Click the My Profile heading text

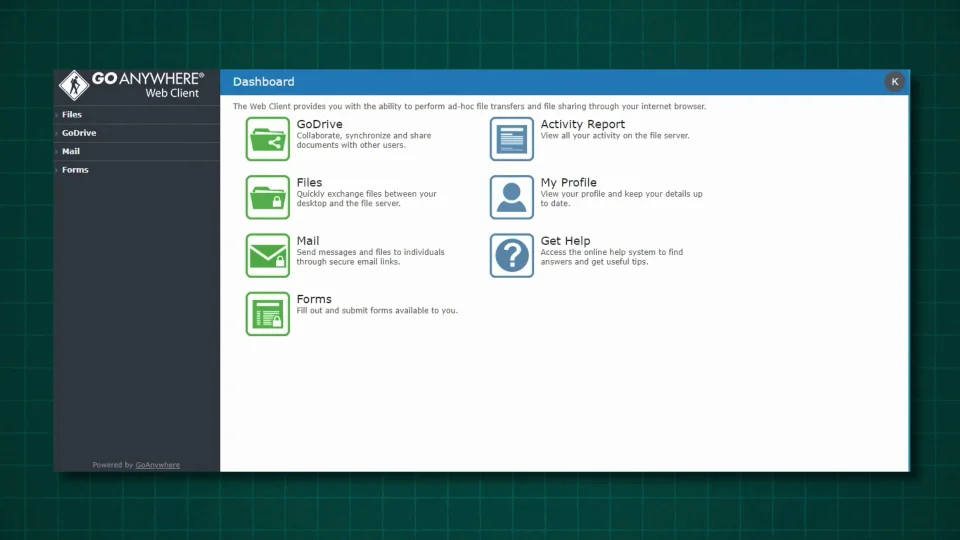568,182
